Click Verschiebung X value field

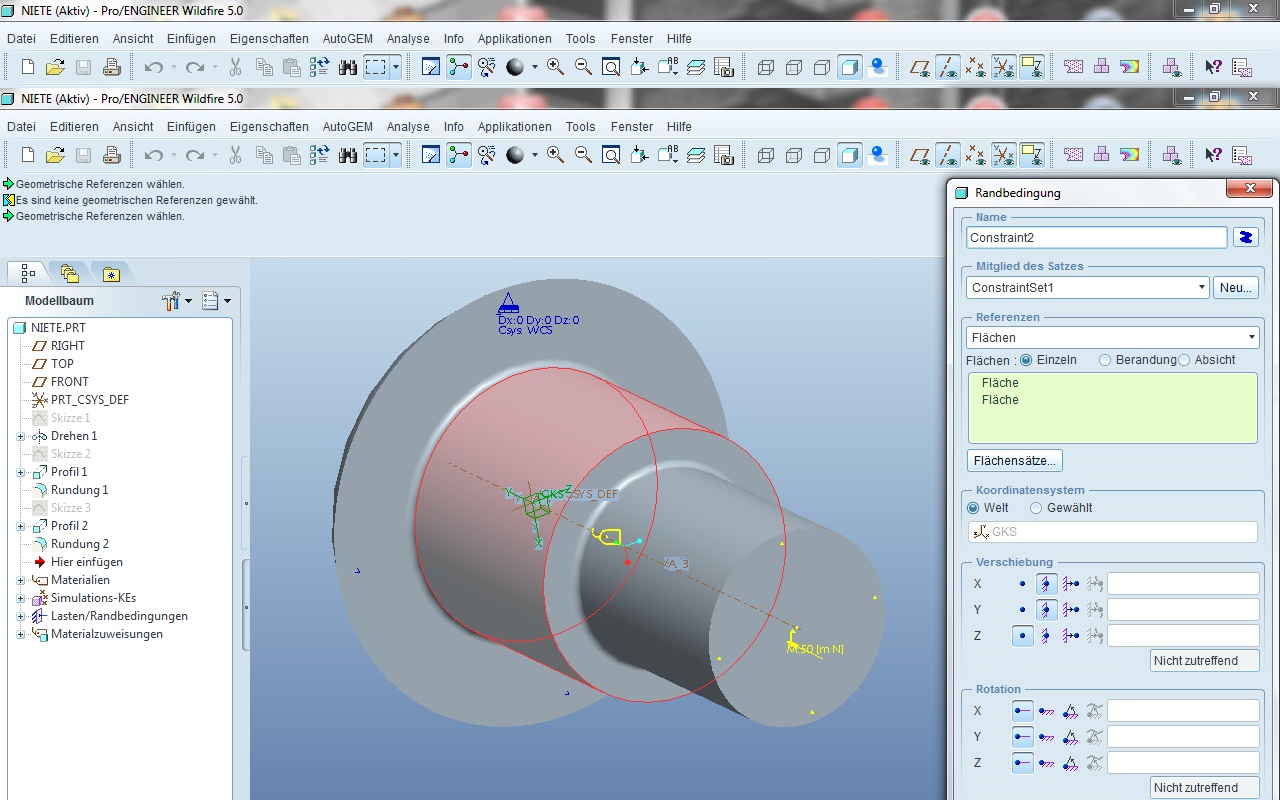pyautogui.click(x=1183, y=584)
